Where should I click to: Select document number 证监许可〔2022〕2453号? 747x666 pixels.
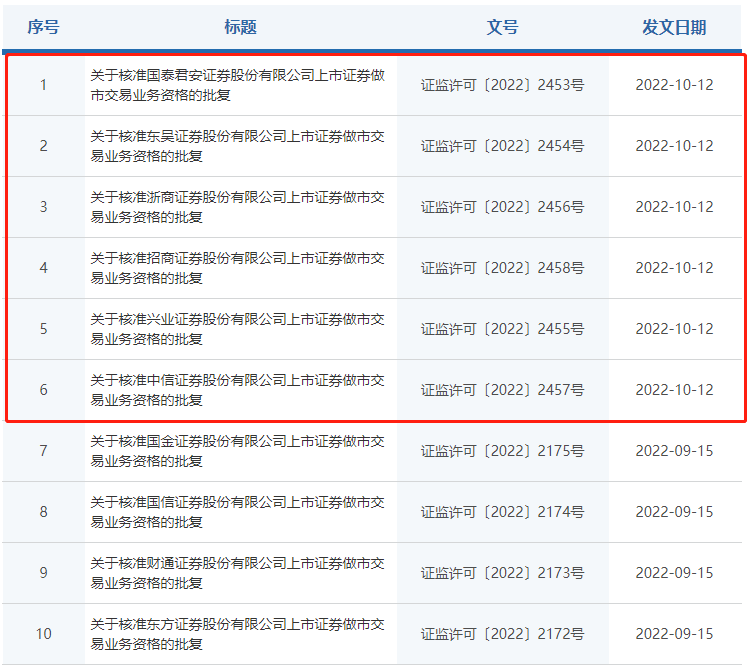point(503,85)
